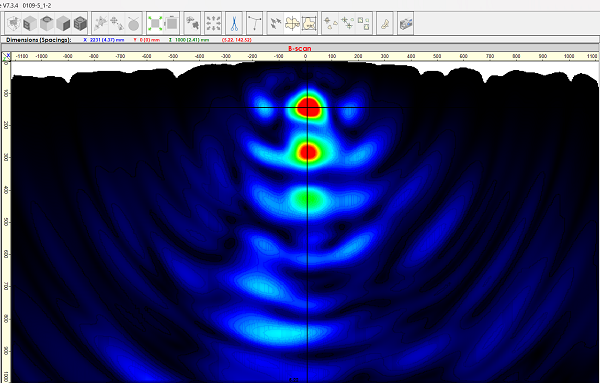Click the camera snapshot icon
This screenshot has height=383, width=600.
tap(406, 23)
